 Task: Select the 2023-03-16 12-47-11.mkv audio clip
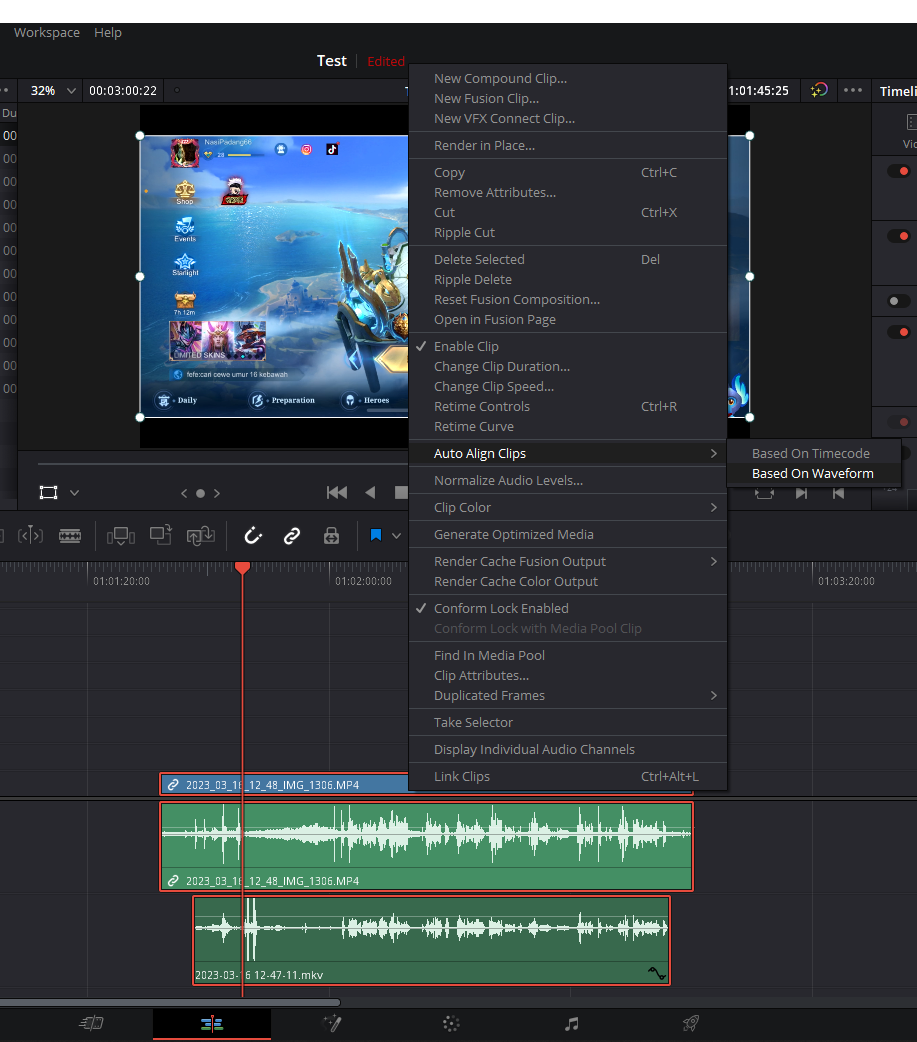[431, 940]
